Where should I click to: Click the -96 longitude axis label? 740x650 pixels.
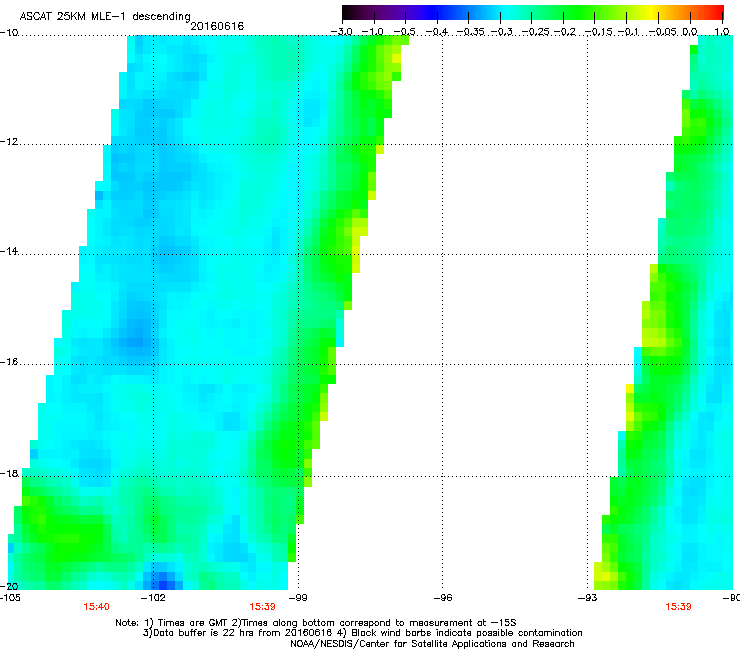coord(443,598)
